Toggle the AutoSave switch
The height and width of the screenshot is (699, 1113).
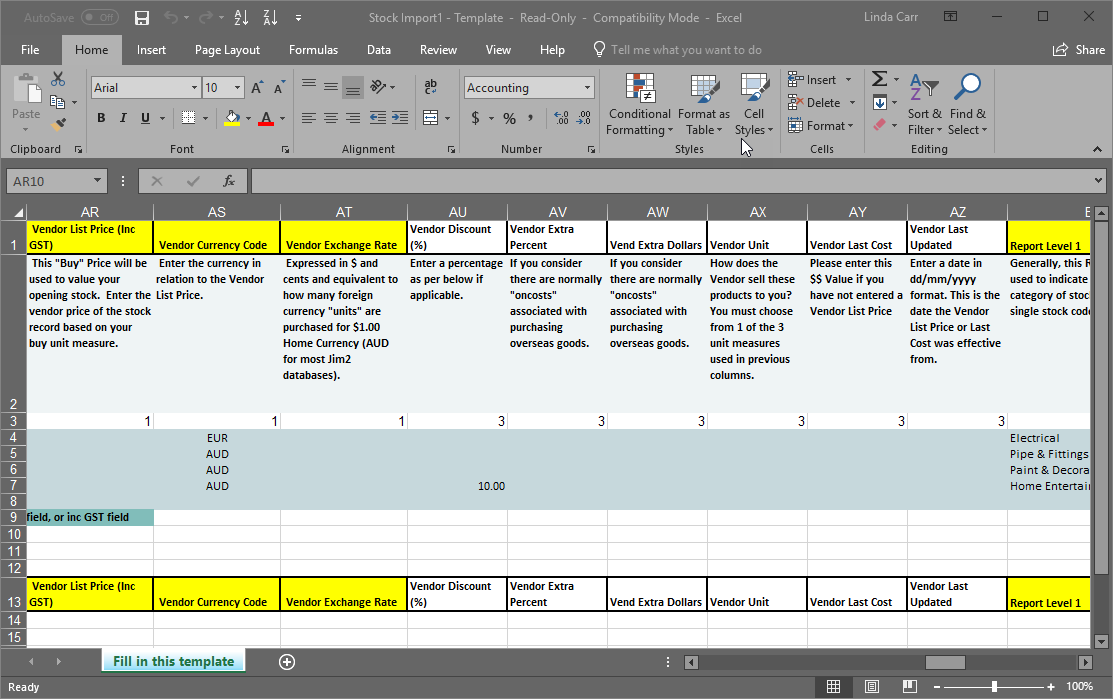[99, 18]
